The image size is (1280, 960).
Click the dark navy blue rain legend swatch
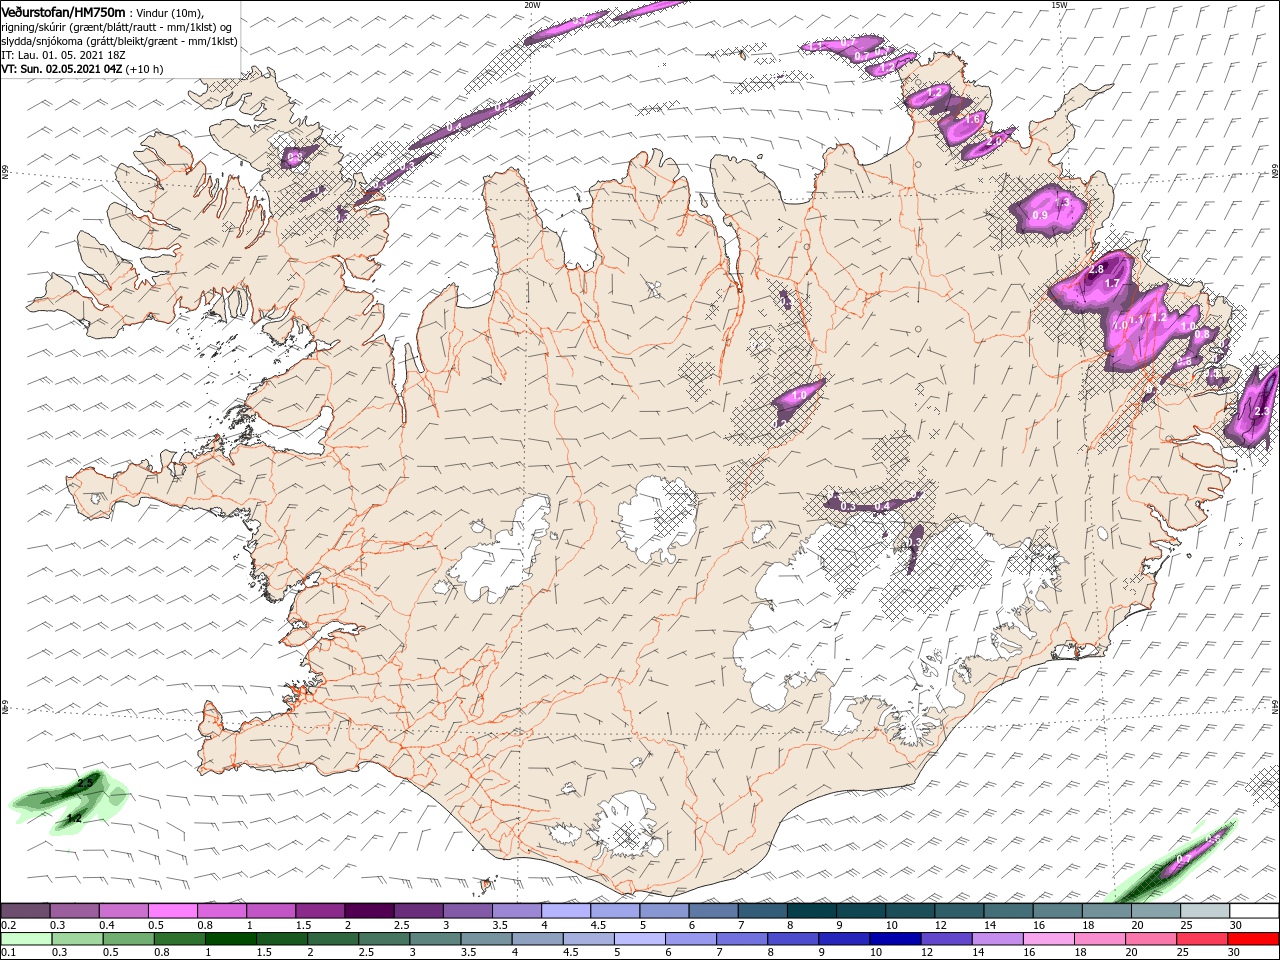coord(893,939)
